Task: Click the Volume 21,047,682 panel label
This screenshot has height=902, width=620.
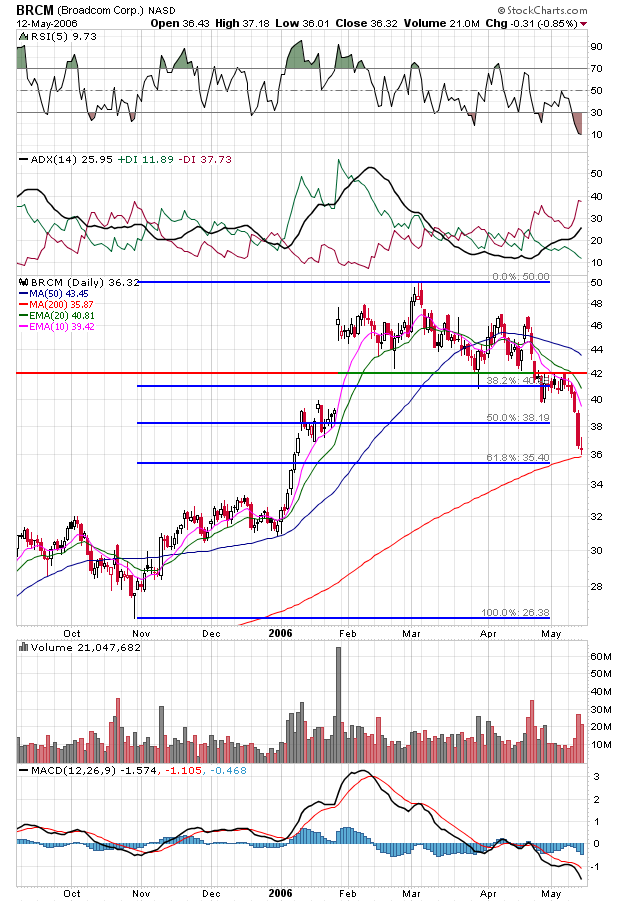Action: click(86, 647)
